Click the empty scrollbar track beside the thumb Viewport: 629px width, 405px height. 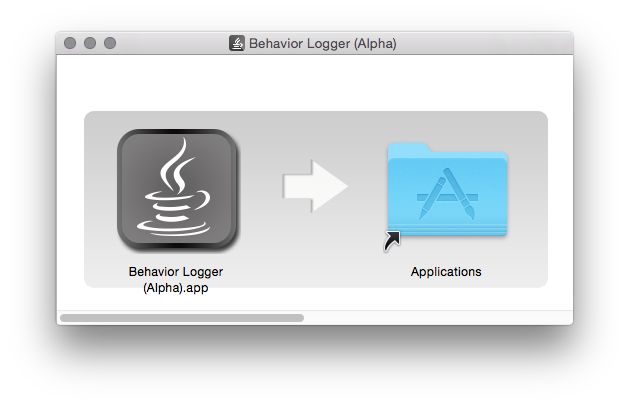438,318
